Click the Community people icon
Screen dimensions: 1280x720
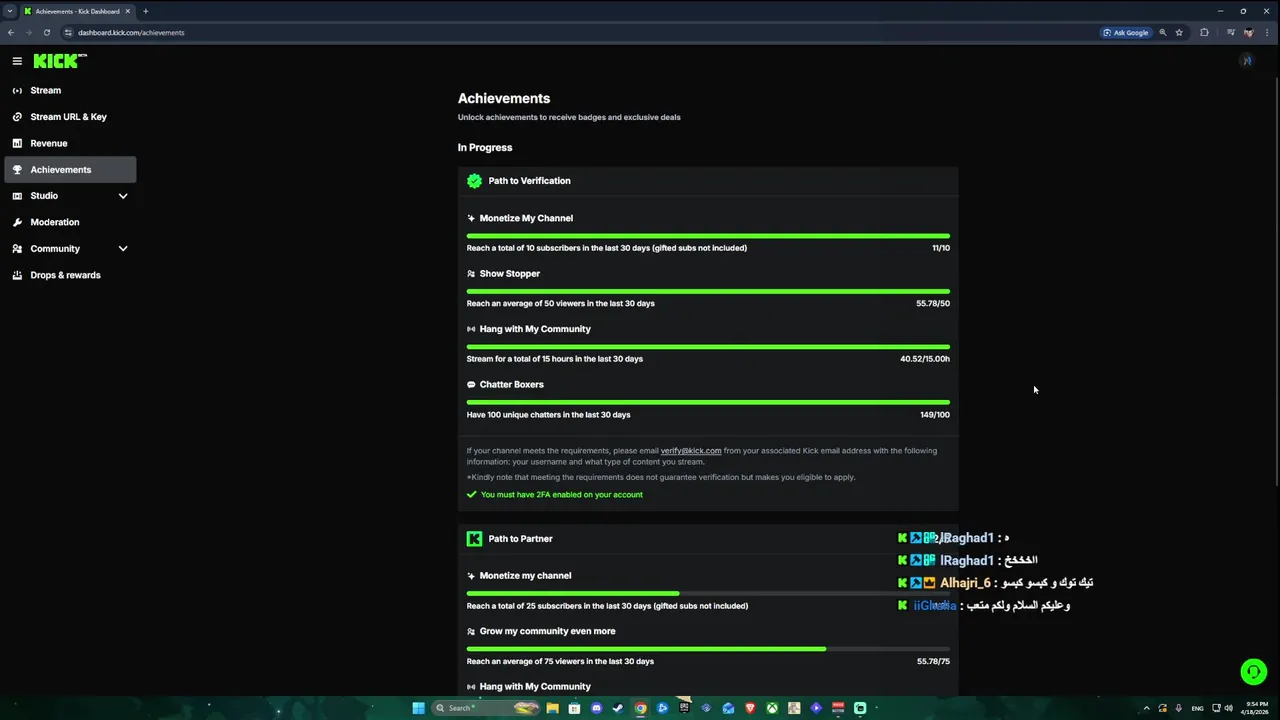[x=17, y=249]
